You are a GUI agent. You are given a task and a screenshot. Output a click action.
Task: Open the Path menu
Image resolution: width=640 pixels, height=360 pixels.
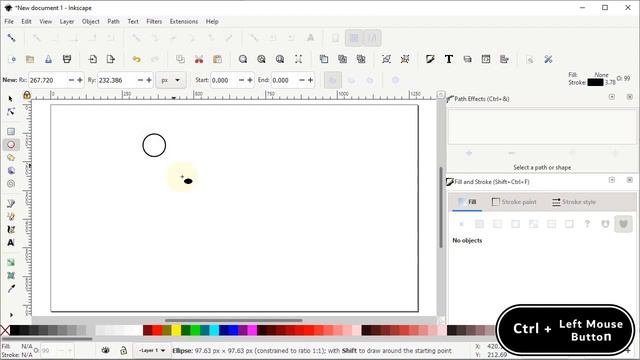113,21
